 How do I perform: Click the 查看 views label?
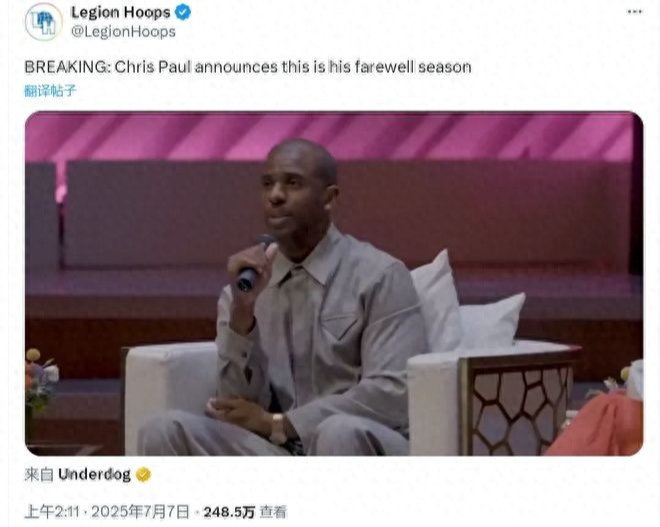[x=273, y=512]
